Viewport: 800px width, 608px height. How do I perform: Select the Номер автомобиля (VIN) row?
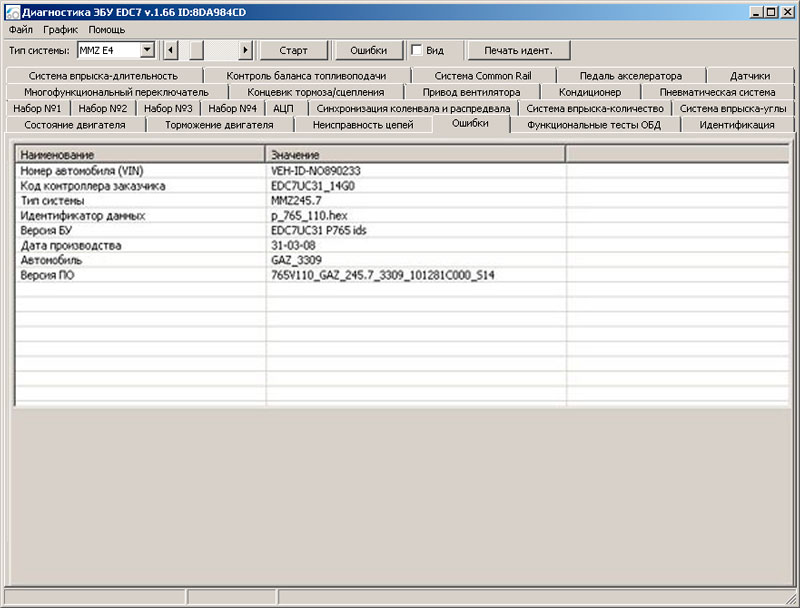tap(140, 171)
